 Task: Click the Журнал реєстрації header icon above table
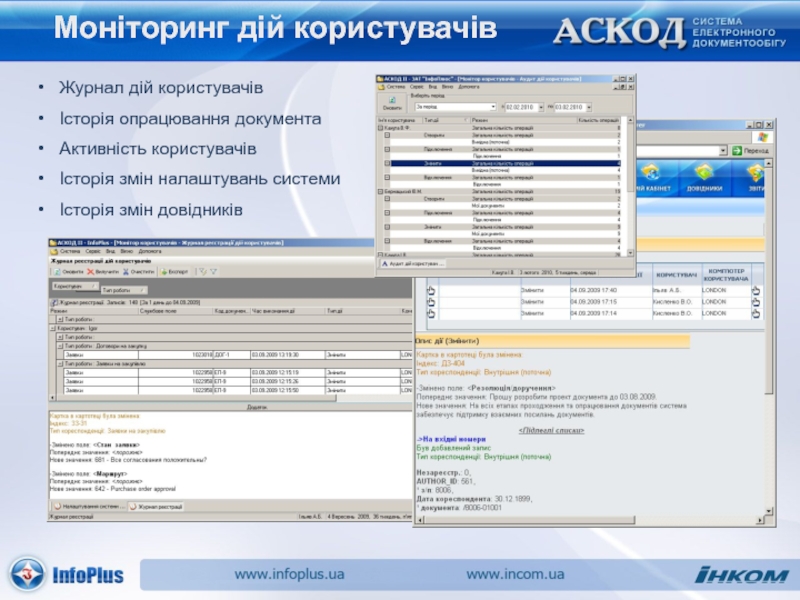tap(55, 303)
